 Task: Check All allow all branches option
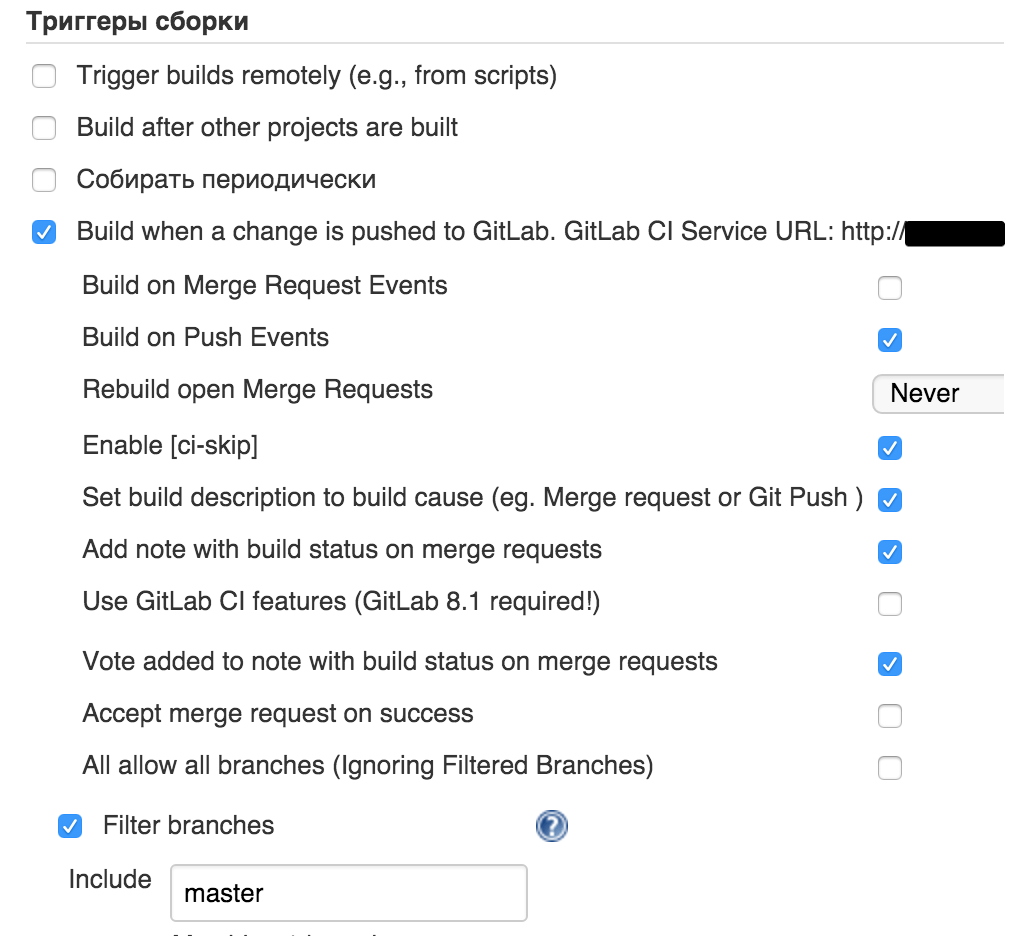coord(889,768)
